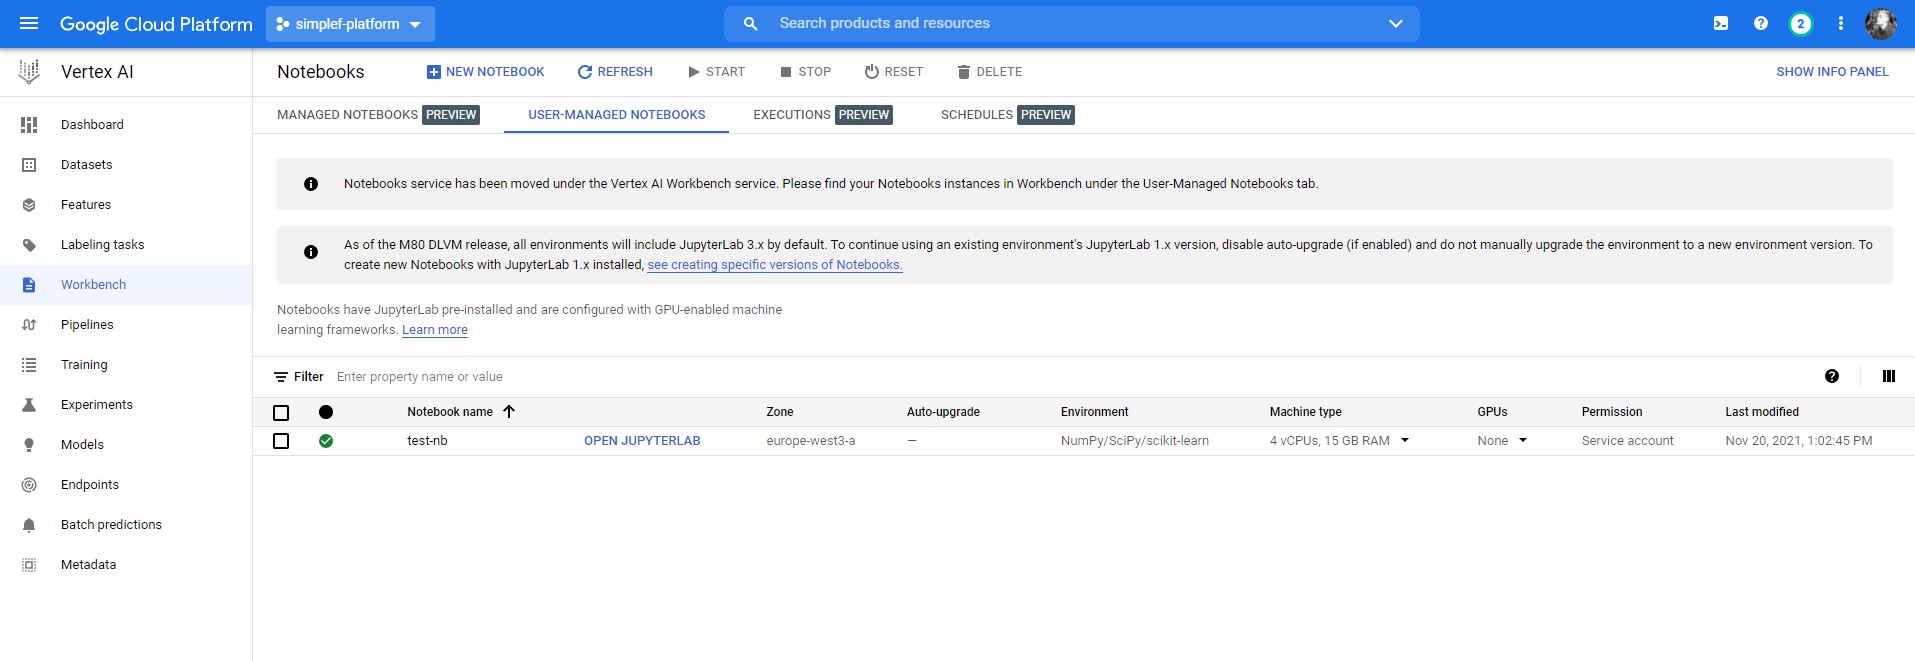The height and width of the screenshot is (661, 1915).
Task: Open table help icon near Filter row
Action: pos(1831,376)
